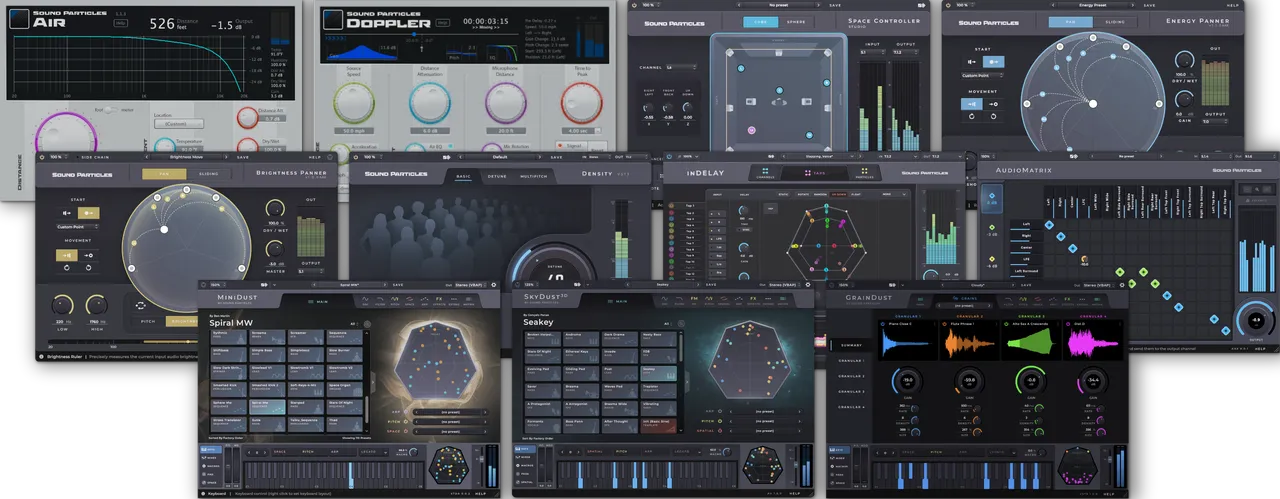
Task: Toggle the feet/meter switch in Air plugin
Action: (109, 110)
